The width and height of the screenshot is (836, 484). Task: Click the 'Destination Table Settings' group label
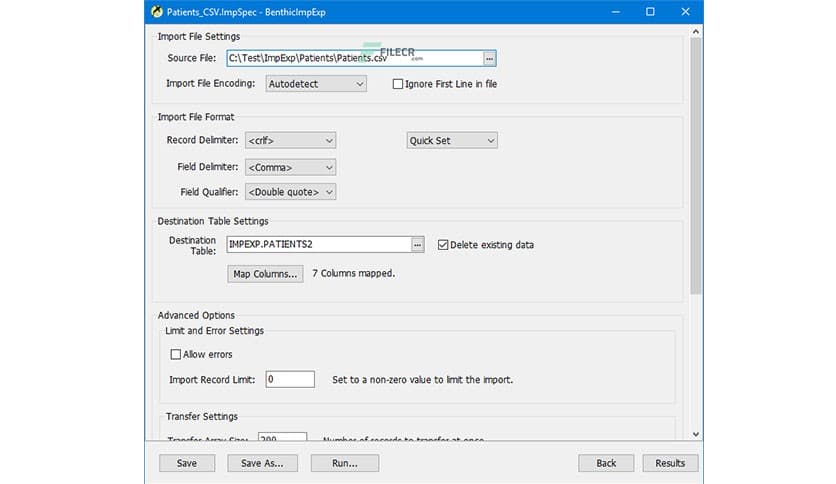pos(213,221)
